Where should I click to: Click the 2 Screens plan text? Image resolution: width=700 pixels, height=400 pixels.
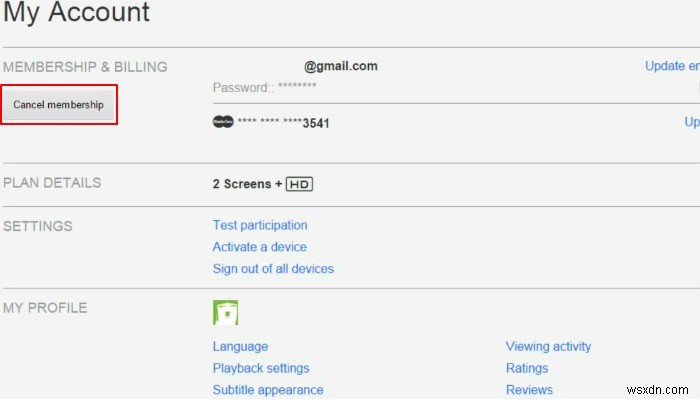[241, 184]
